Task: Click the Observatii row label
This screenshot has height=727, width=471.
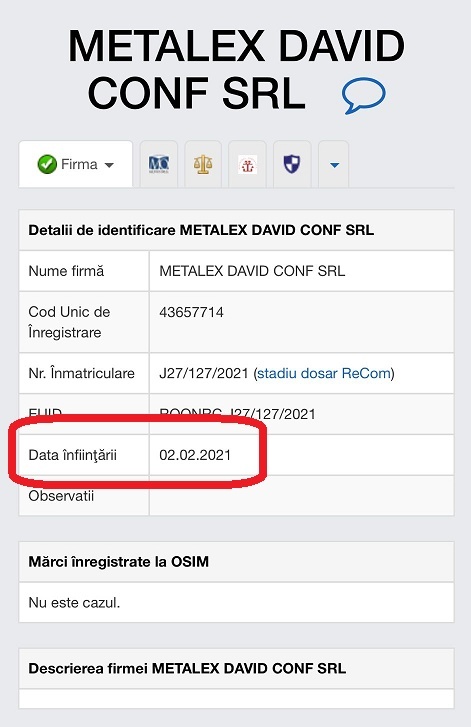Action: coord(61,496)
